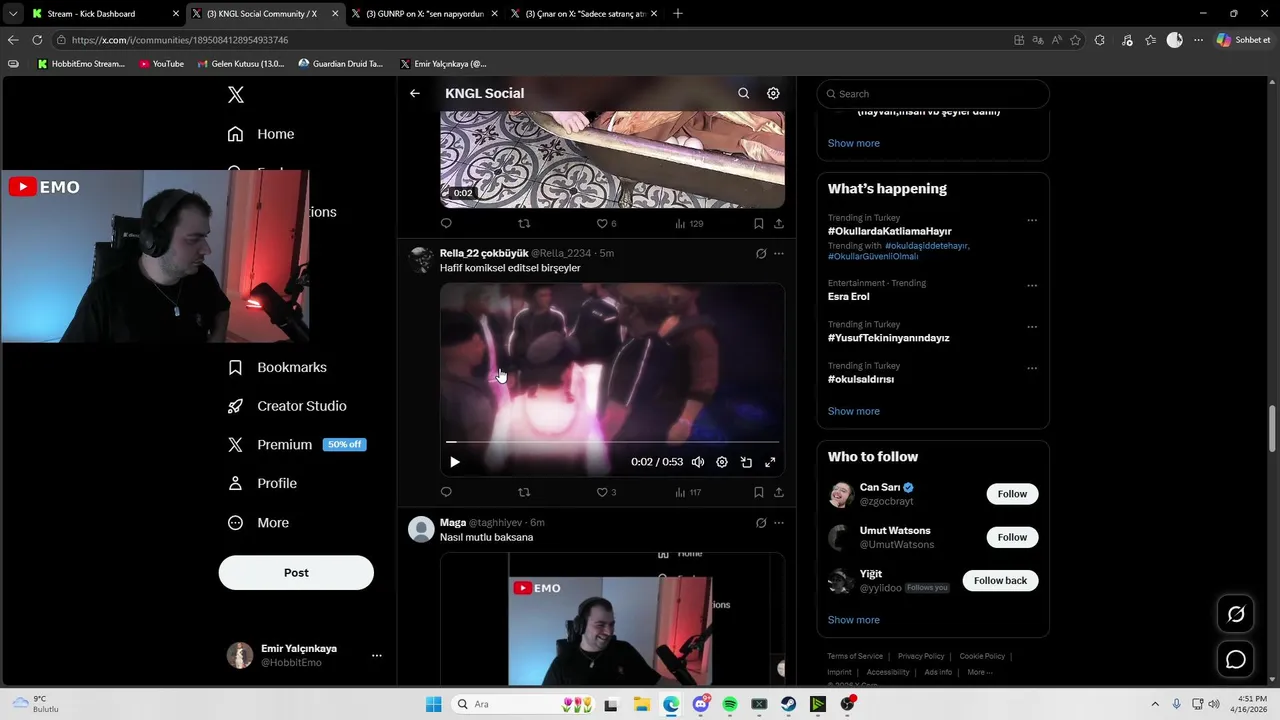Viewport: 1280px width, 720px height.
Task: Open Grok icon on Rella_22's post
Action: click(x=761, y=254)
